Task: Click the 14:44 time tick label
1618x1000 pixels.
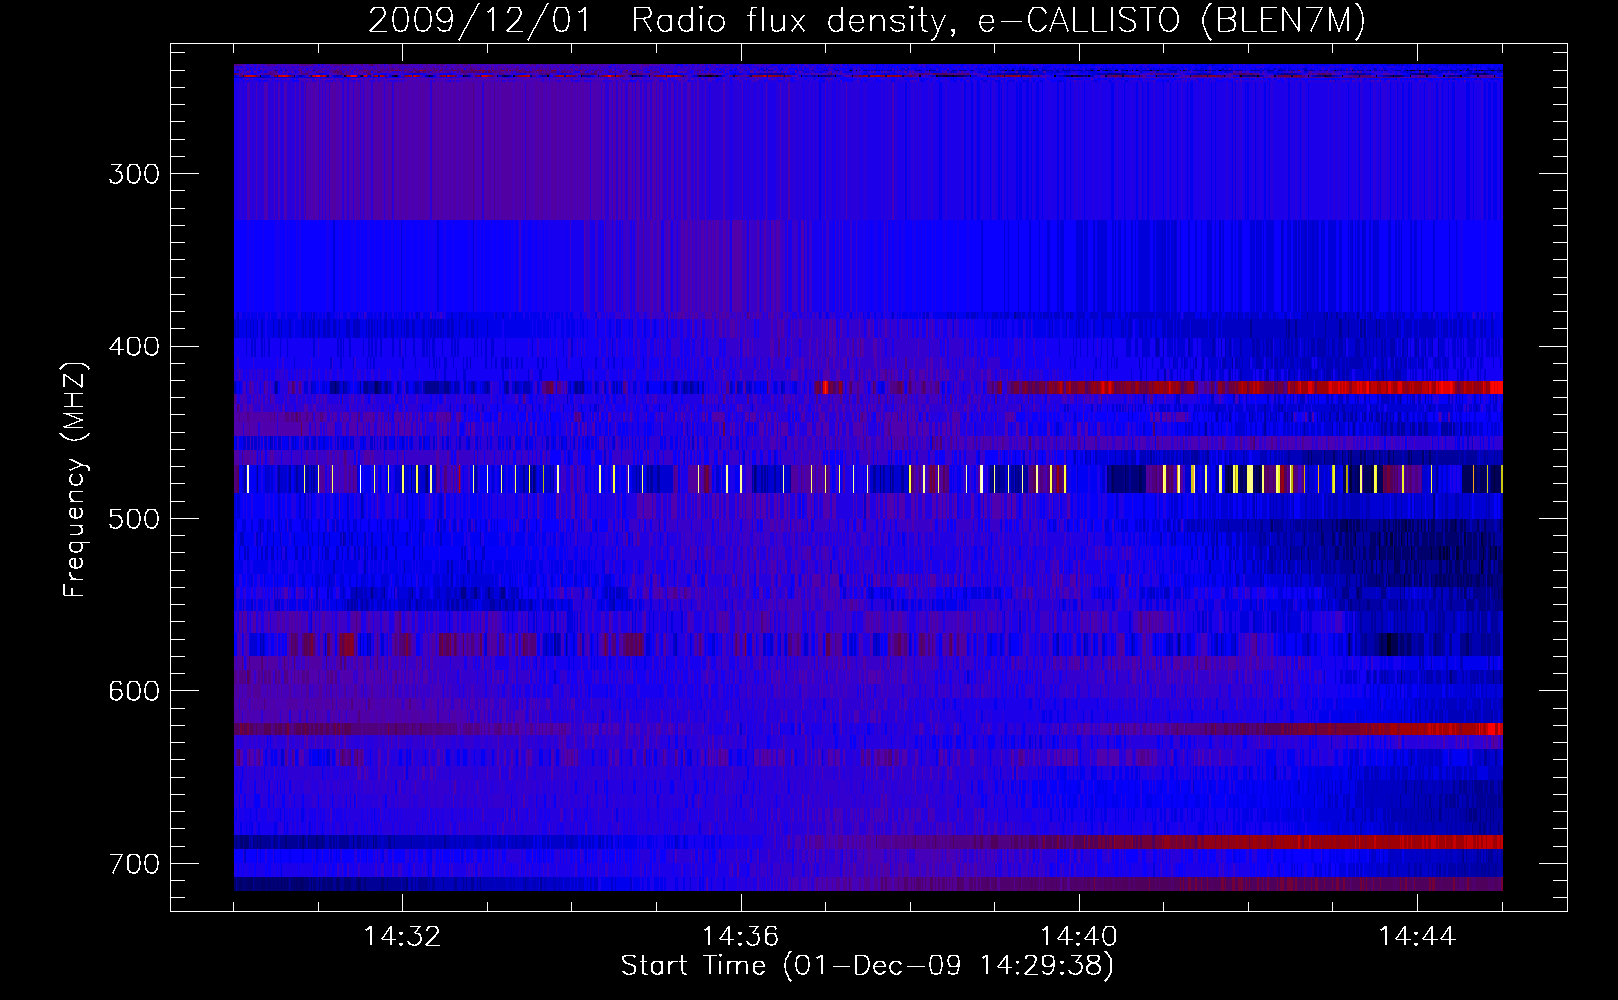Action: [x=1417, y=937]
